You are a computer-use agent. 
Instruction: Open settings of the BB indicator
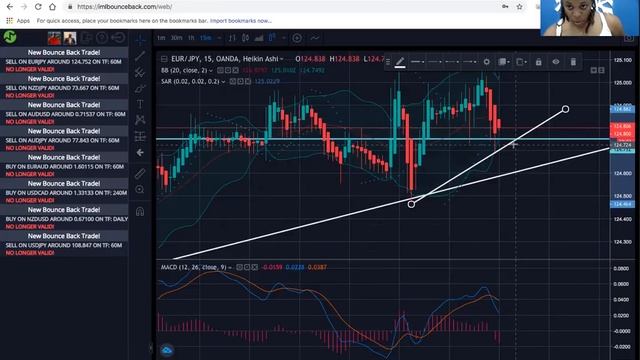tap(228, 71)
